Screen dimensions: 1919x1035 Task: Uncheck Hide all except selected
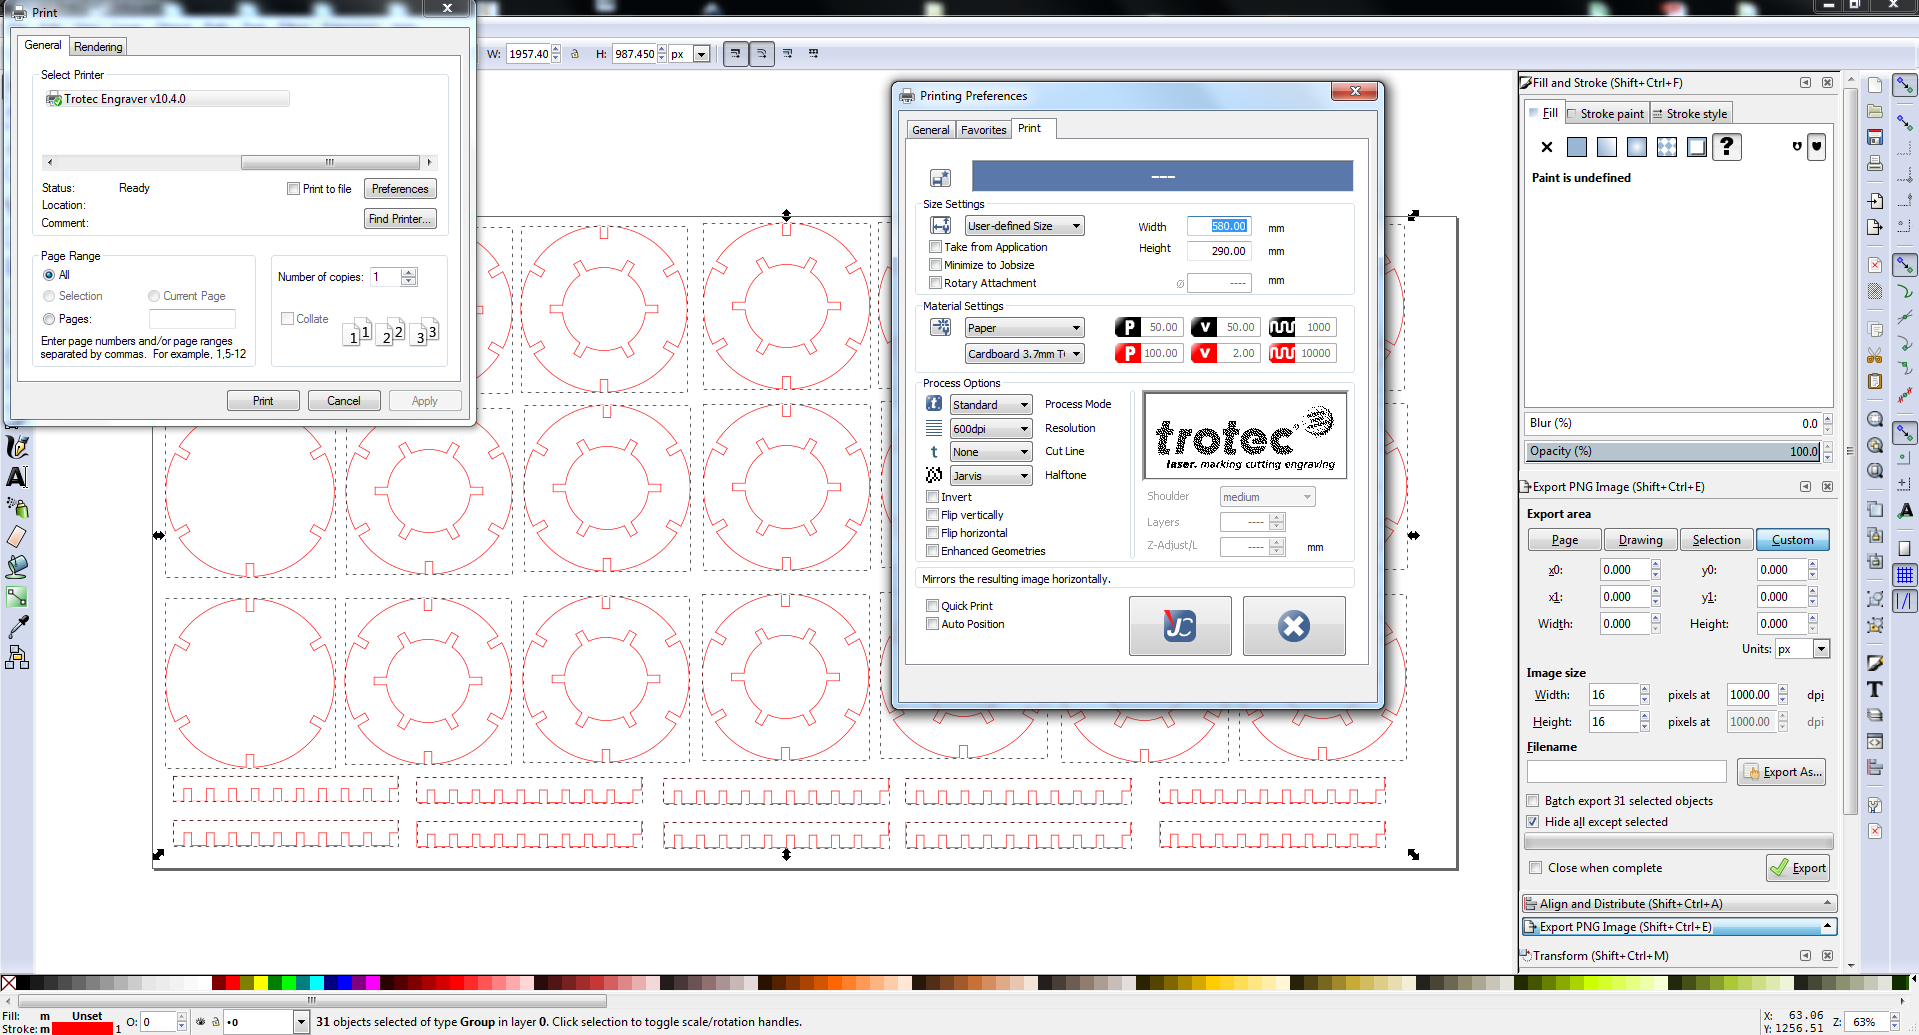click(1533, 822)
